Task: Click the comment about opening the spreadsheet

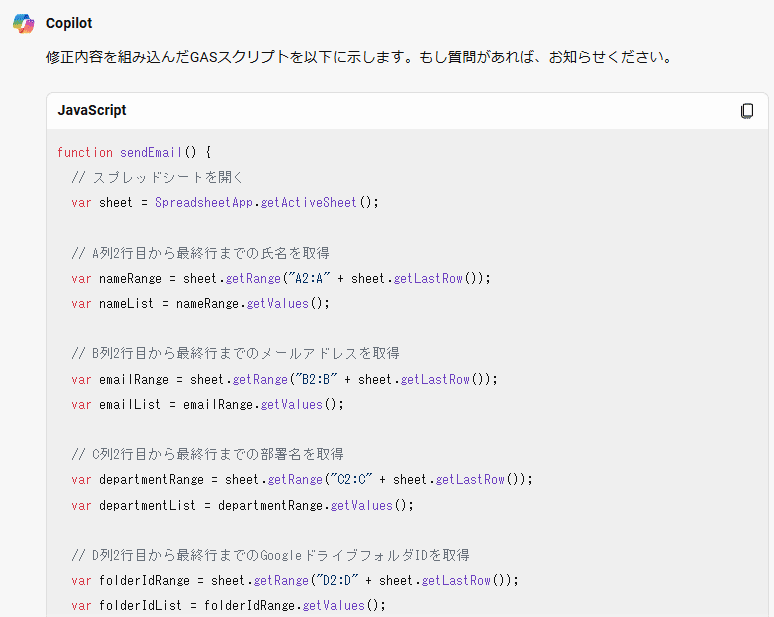Action: click(157, 177)
